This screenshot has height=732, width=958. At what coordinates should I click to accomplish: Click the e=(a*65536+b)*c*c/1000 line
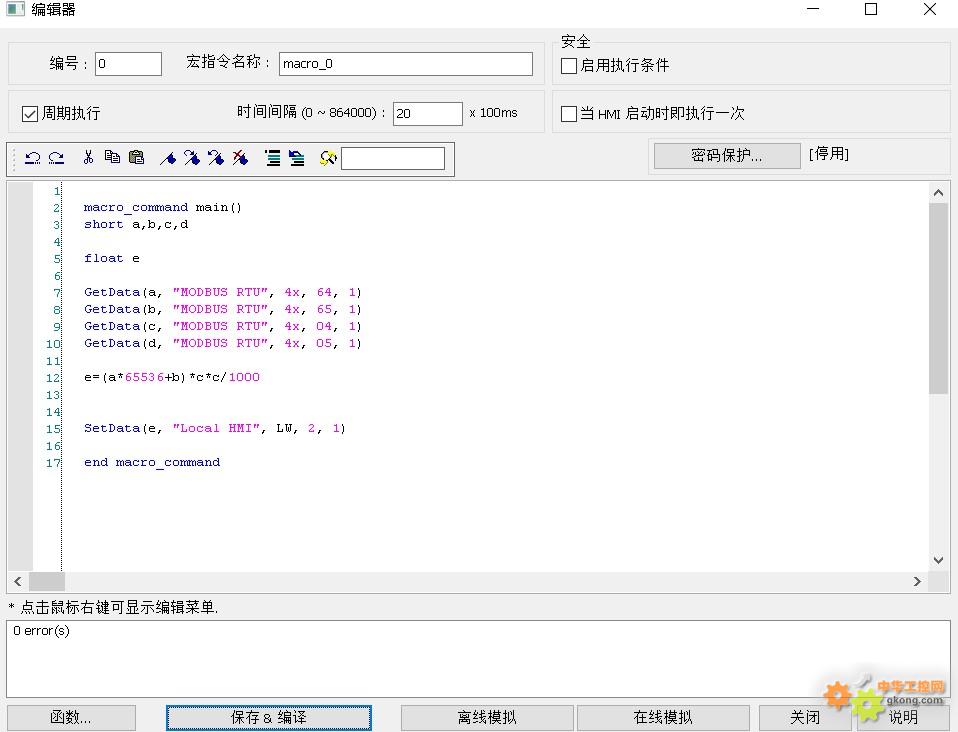click(x=172, y=377)
